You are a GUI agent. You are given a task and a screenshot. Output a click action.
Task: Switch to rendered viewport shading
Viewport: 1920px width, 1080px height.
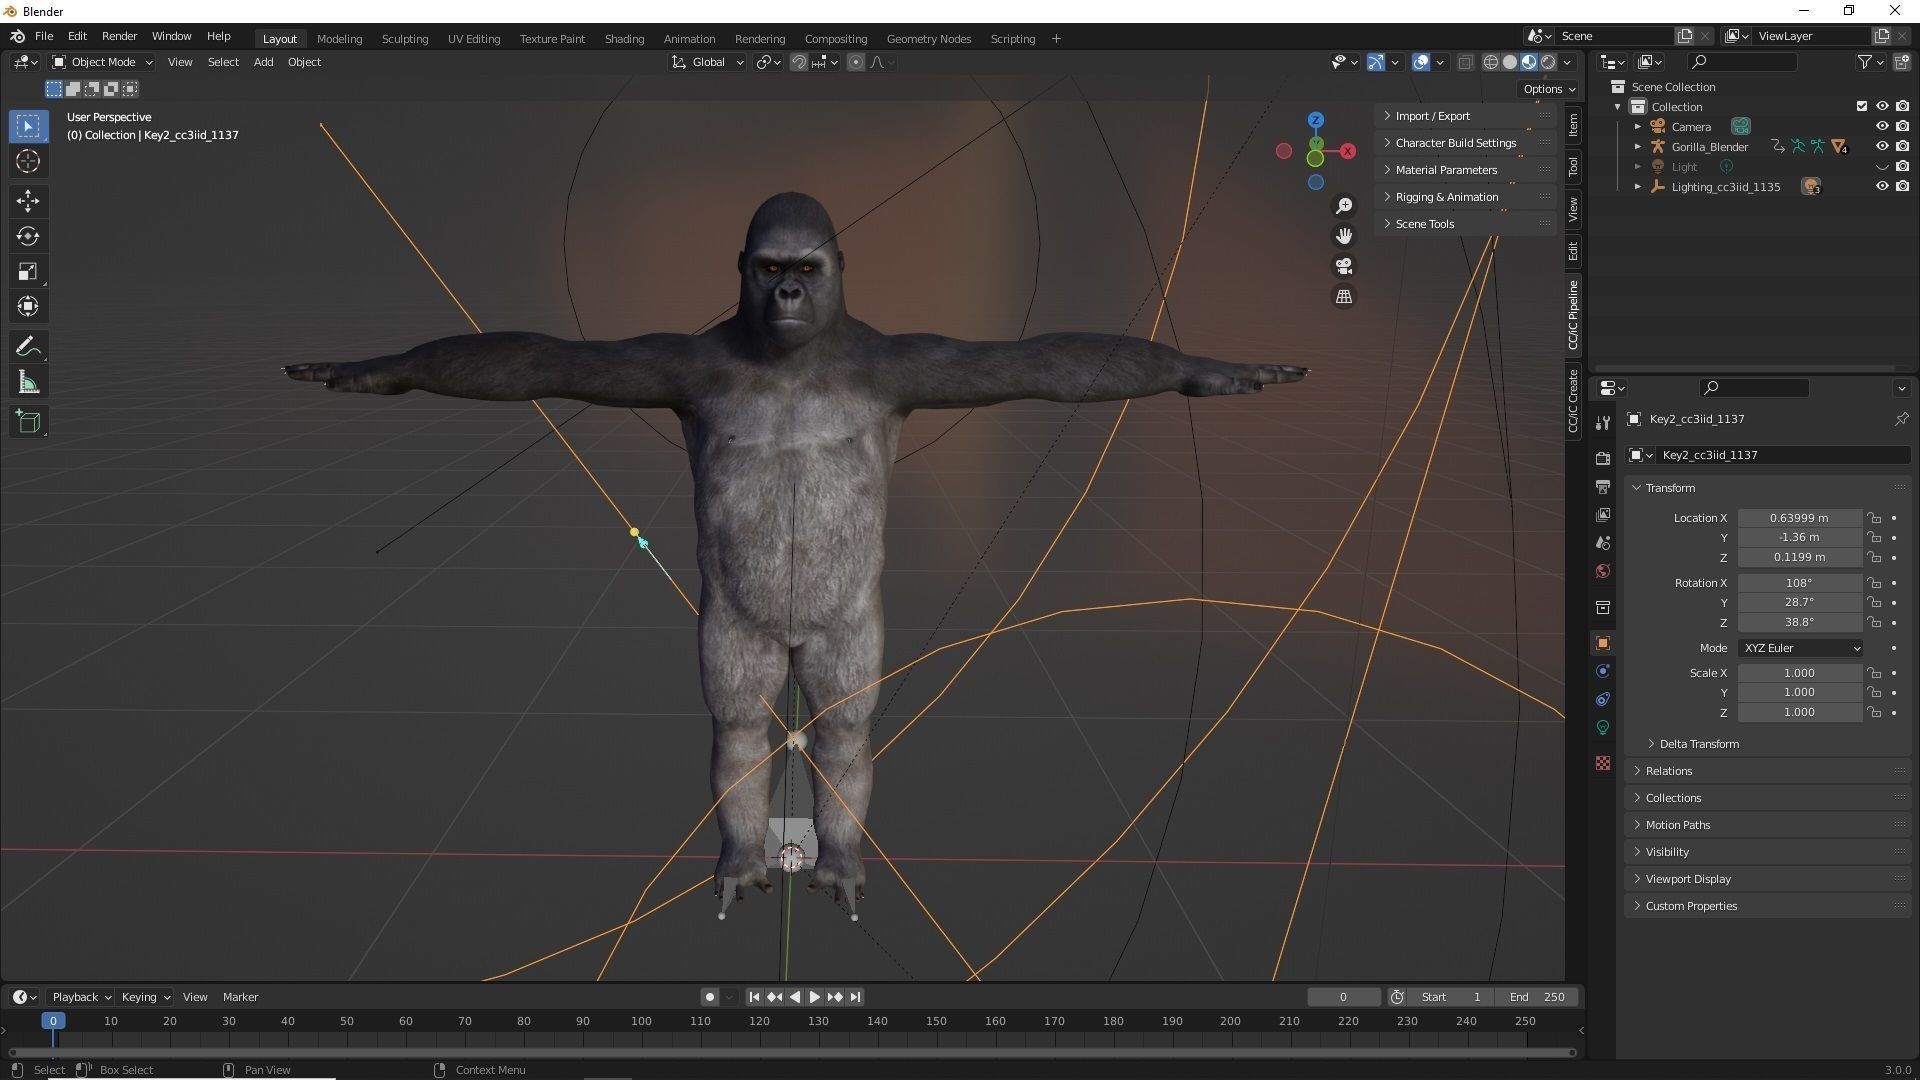click(x=1548, y=62)
